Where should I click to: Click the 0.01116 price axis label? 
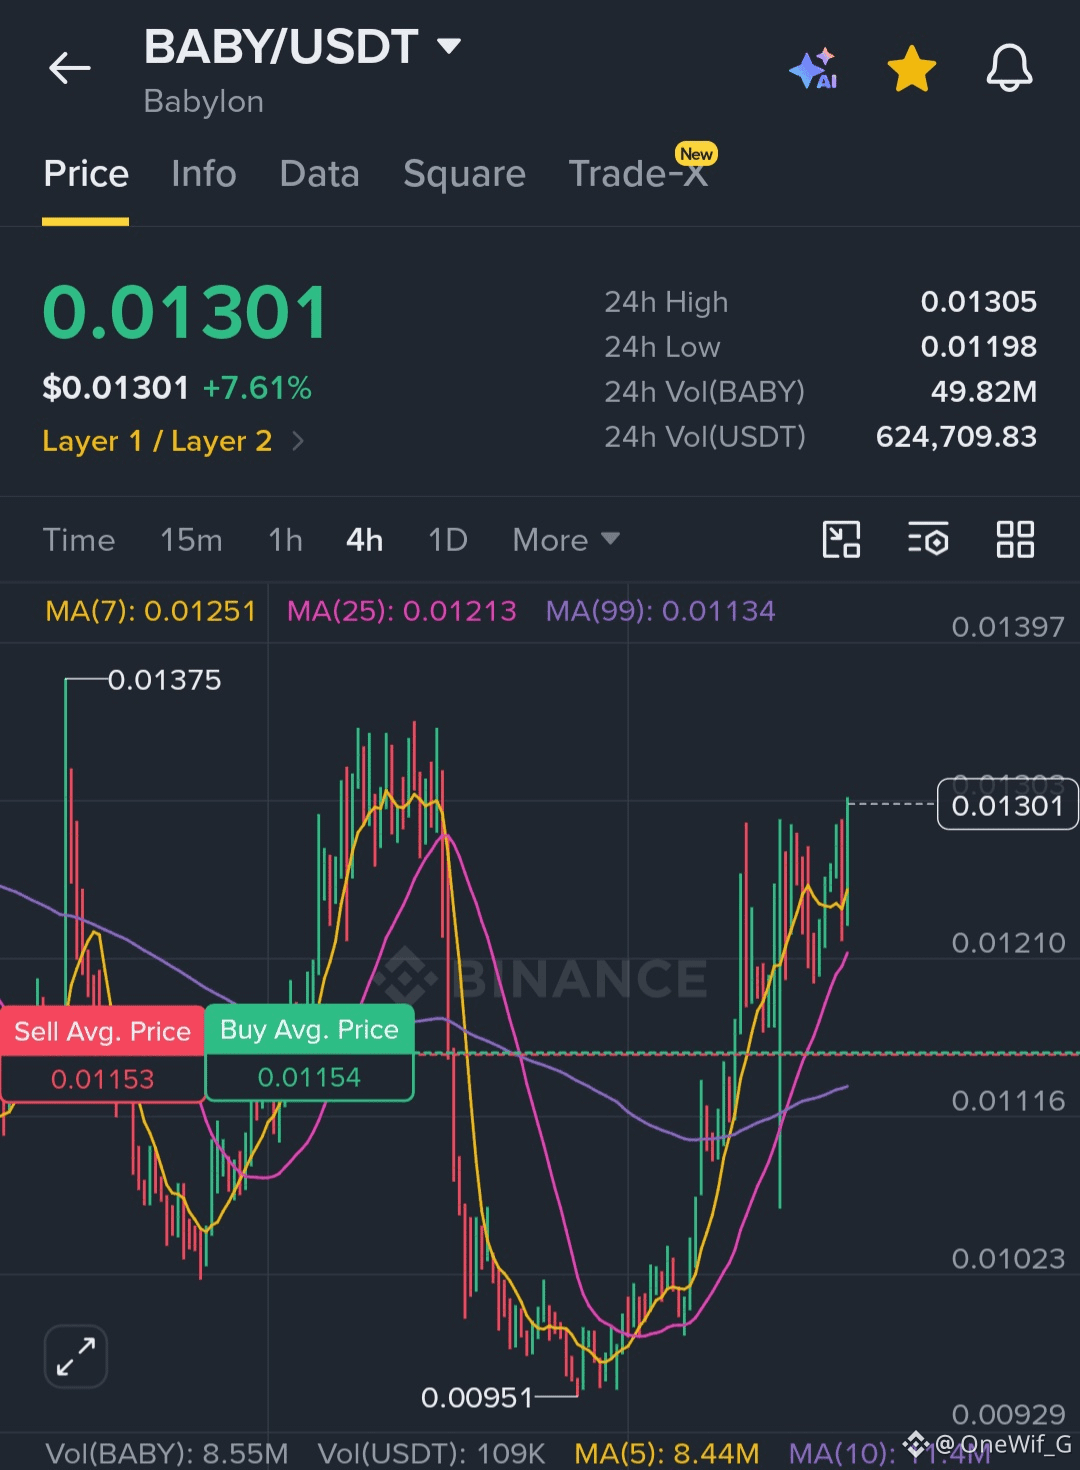[x=1008, y=1101]
